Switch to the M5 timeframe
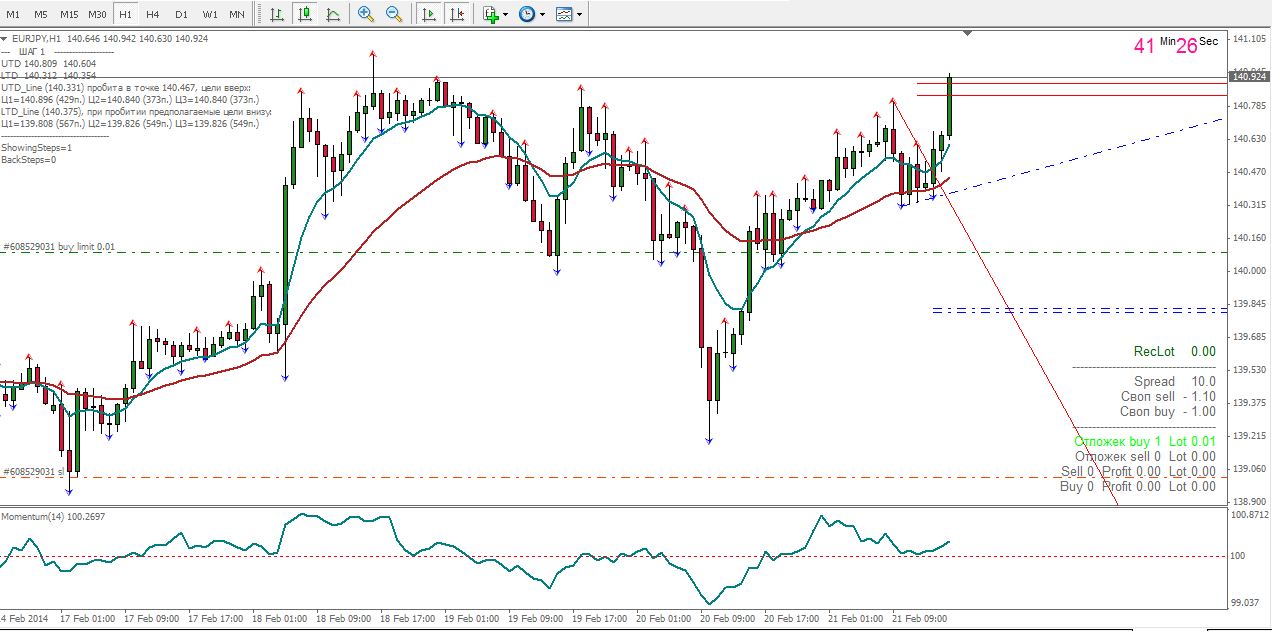Screen dimensions: 1272x631 coord(40,14)
